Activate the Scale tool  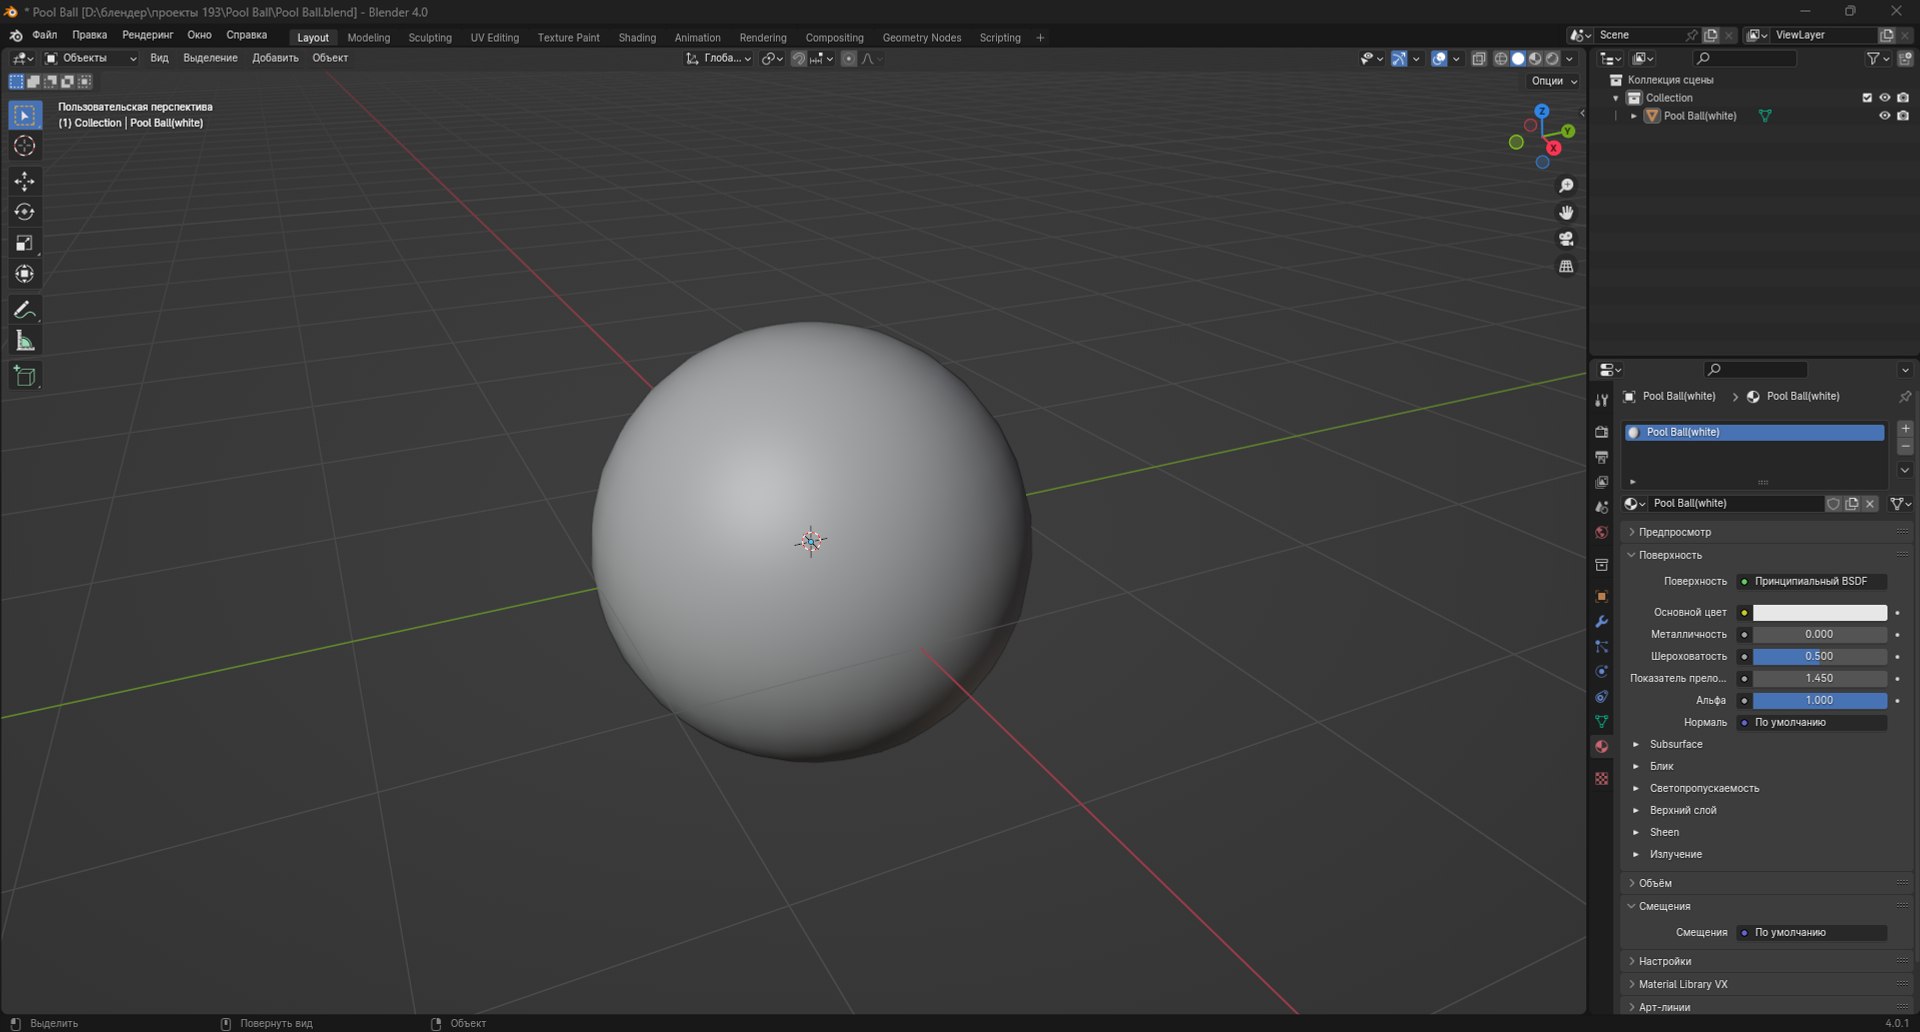click(25, 243)
